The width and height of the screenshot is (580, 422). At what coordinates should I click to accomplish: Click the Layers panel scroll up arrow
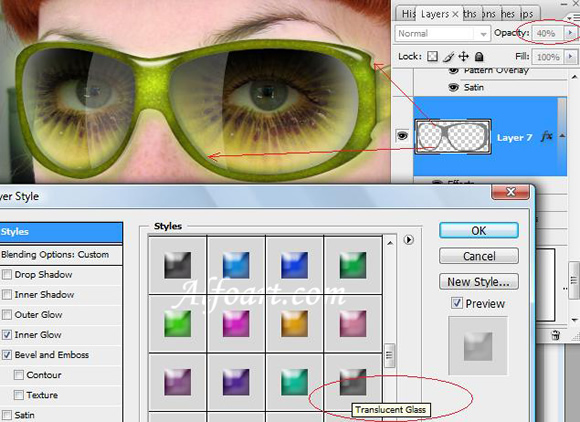click(x=574, y=77)
